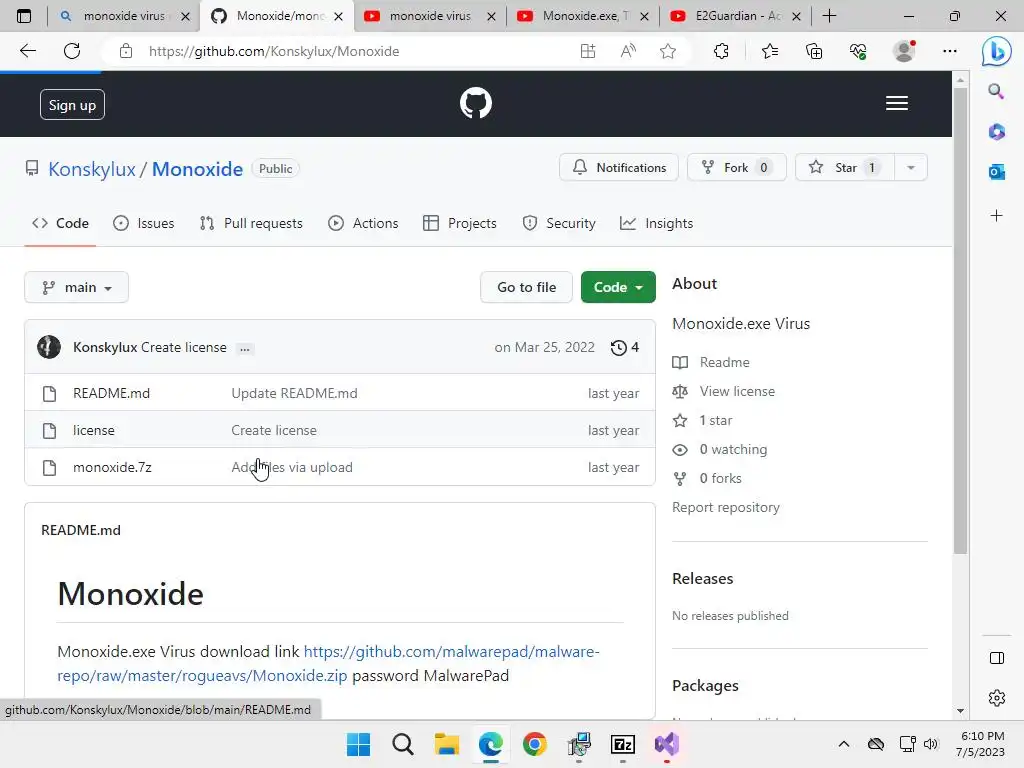Screen dimensions: 1024x768
Task: Click the Read aloud icon
Action: coord(628,51)
